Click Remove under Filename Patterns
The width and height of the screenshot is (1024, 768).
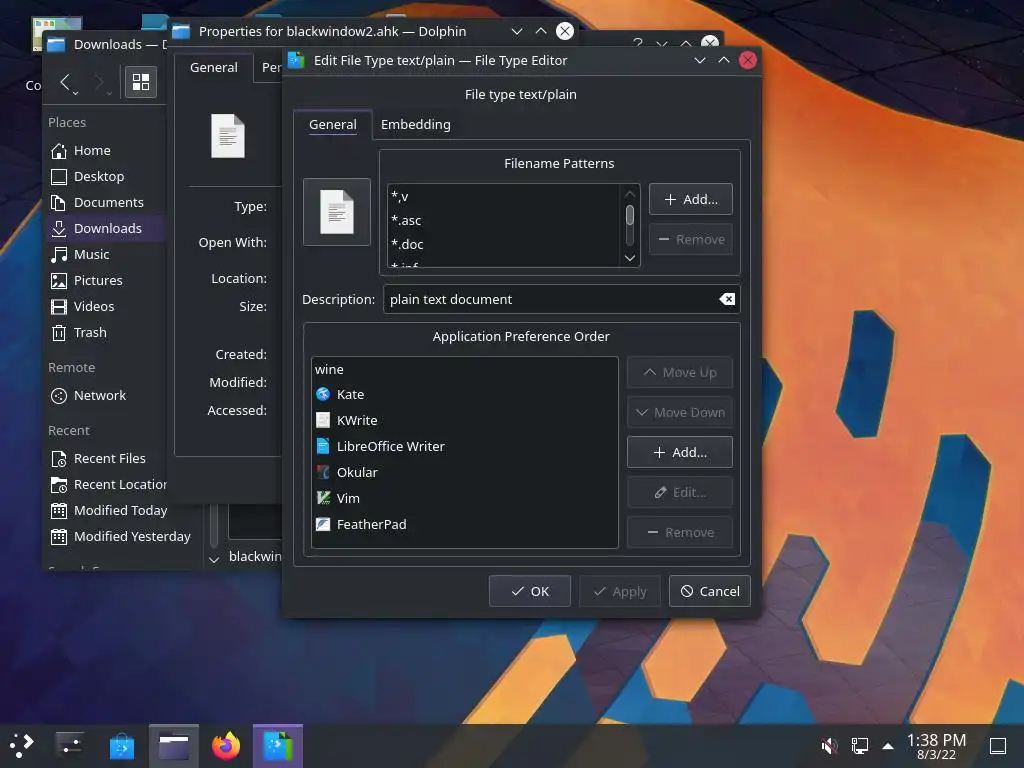pyautogui.click(x=690, y=240)
